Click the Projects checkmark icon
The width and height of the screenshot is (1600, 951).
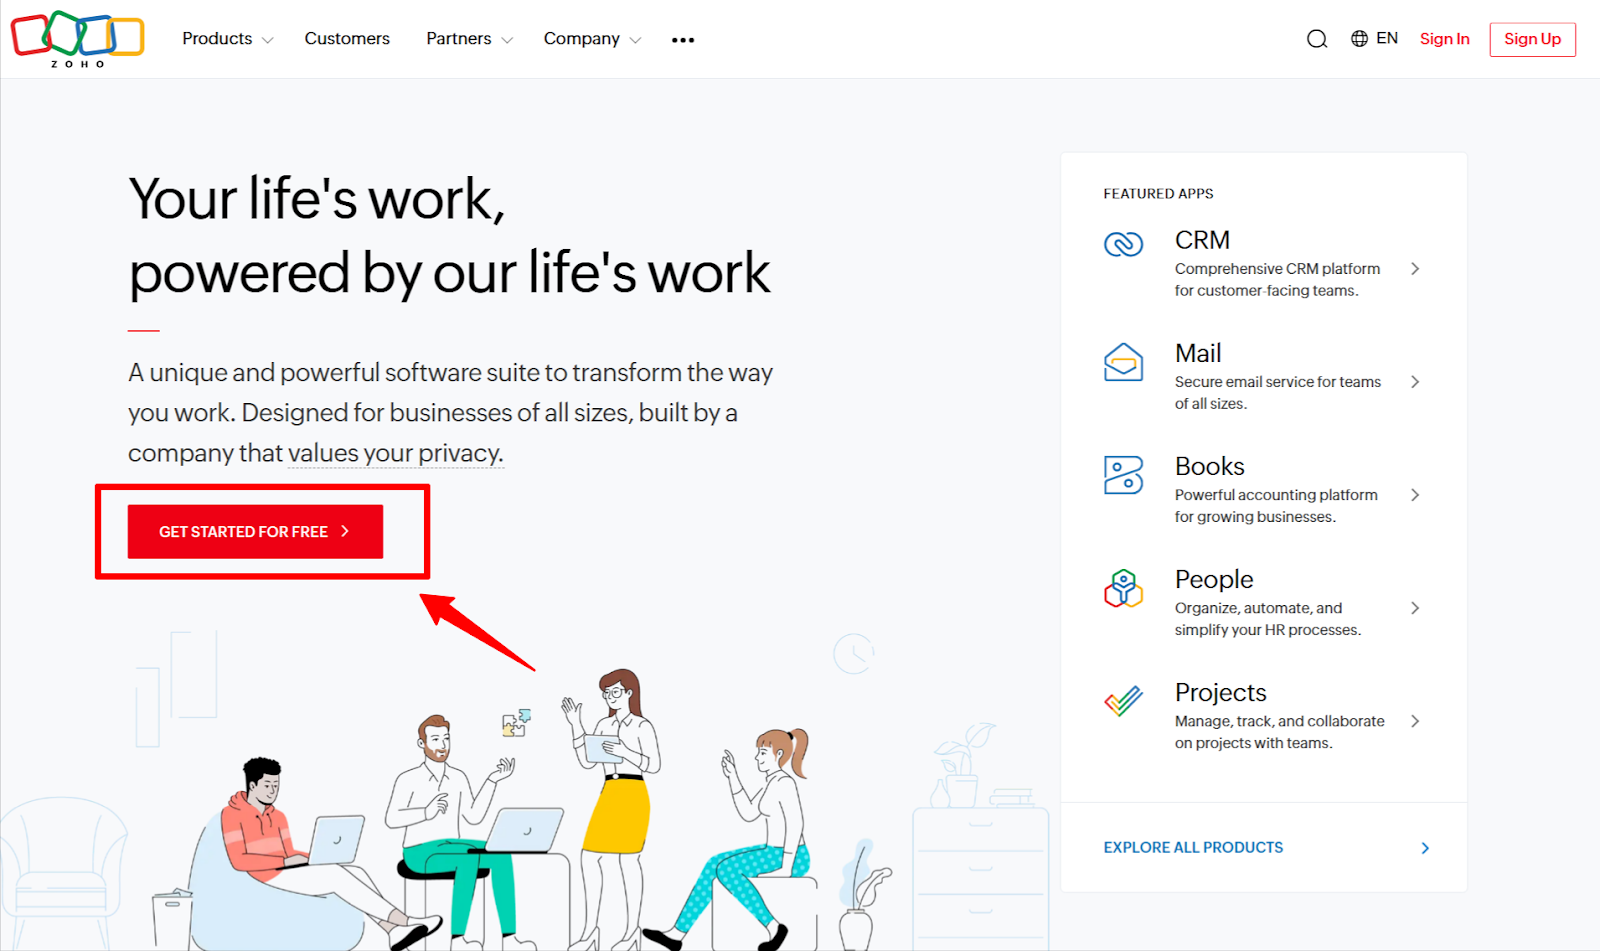[x=1123, y=701]
